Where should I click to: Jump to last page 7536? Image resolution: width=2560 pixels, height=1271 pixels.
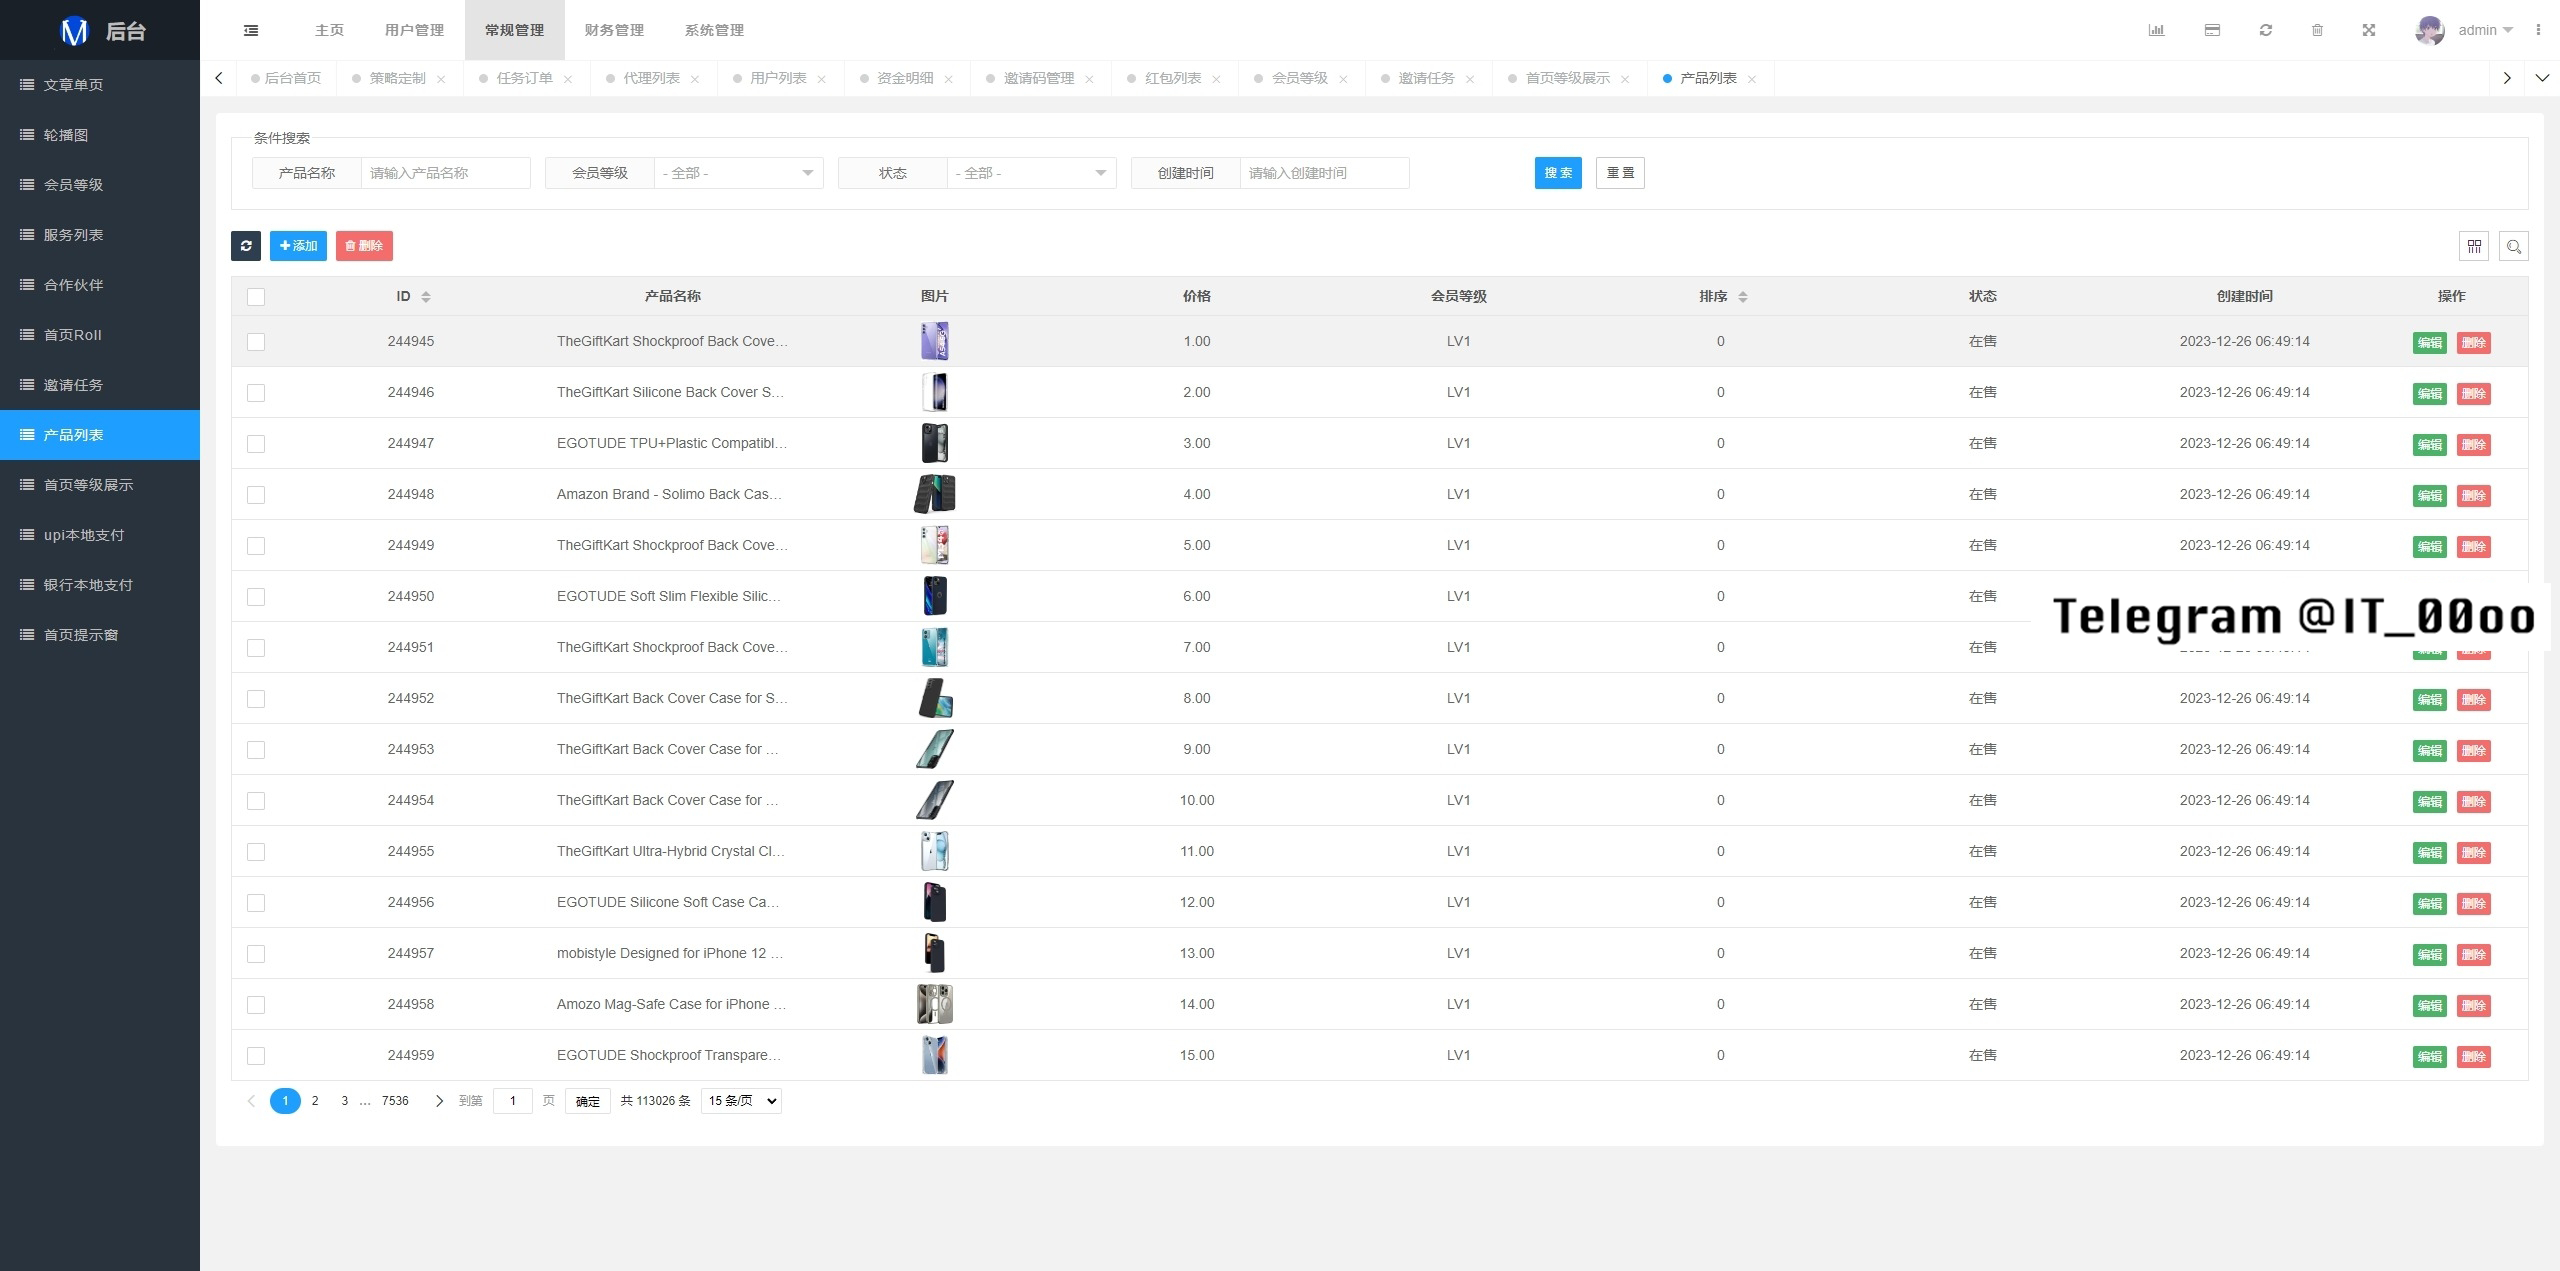pos(395,1101)
